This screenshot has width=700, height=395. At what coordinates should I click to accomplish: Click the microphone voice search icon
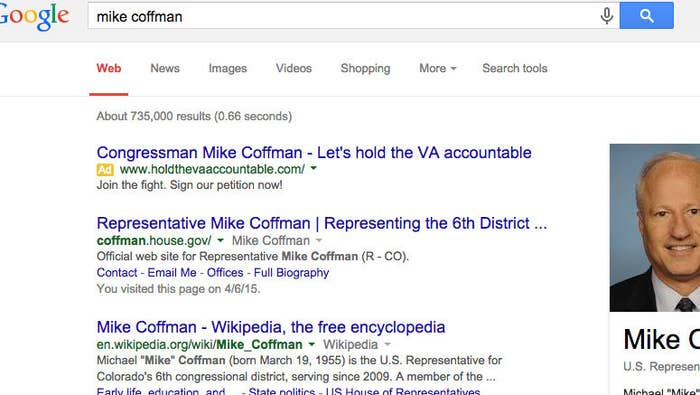coord(606,16)
